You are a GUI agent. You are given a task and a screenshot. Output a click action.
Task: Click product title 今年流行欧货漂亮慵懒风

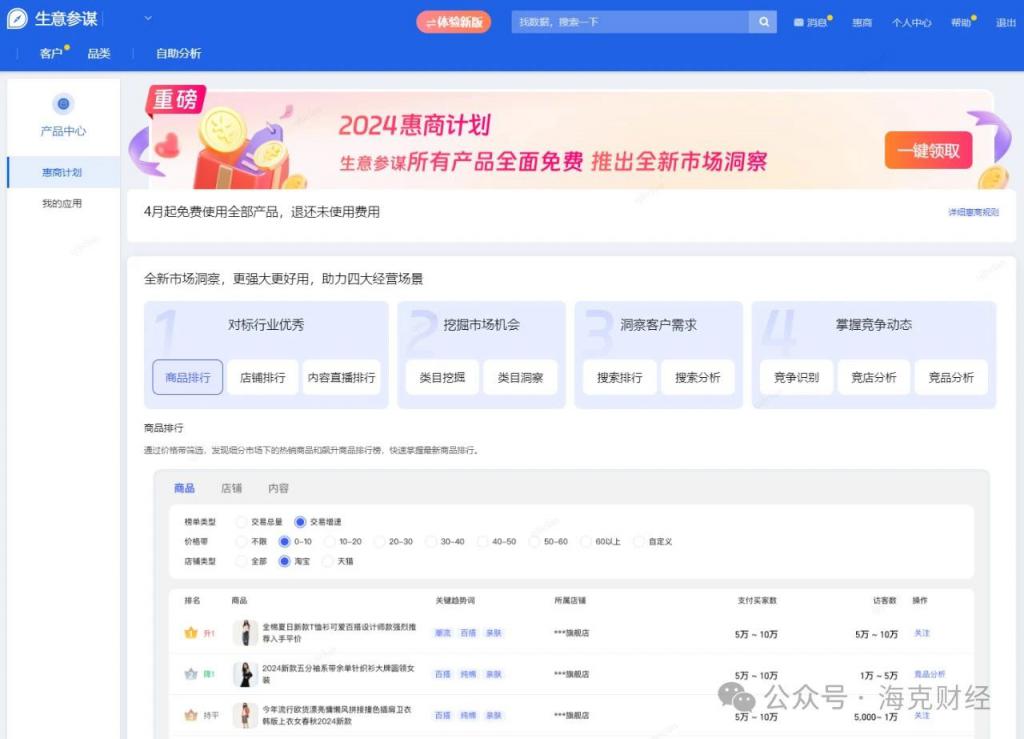[x=337, y=715]
